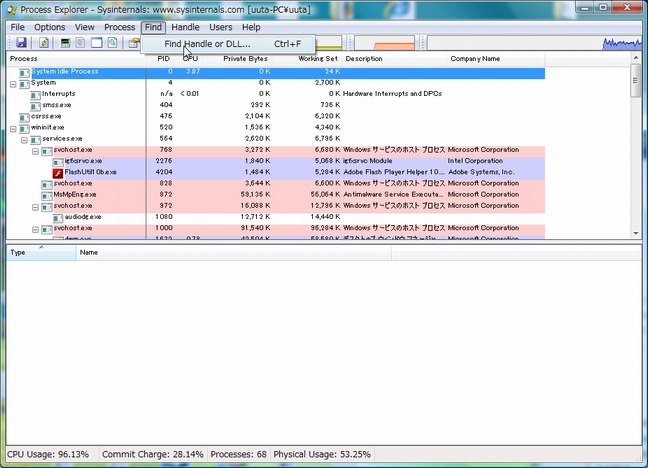The height and width of the screenshot is (468, 648).
Task: Click the Show Process Tree toolbar icon
Action: (x=81, y=43)
